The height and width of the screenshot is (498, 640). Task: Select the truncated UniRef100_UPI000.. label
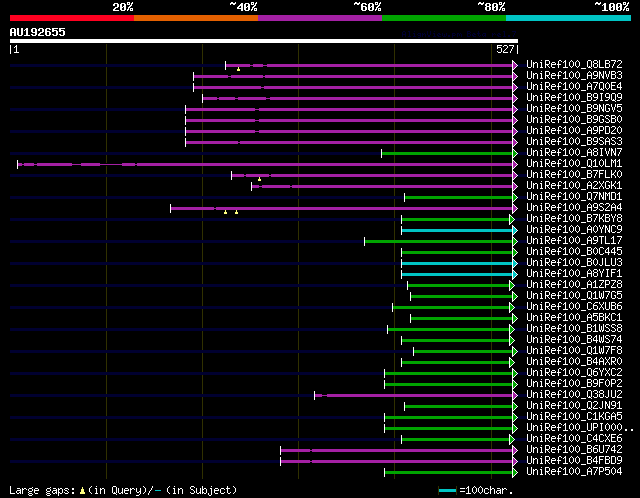pyautogui.click(x=580, y=428)
